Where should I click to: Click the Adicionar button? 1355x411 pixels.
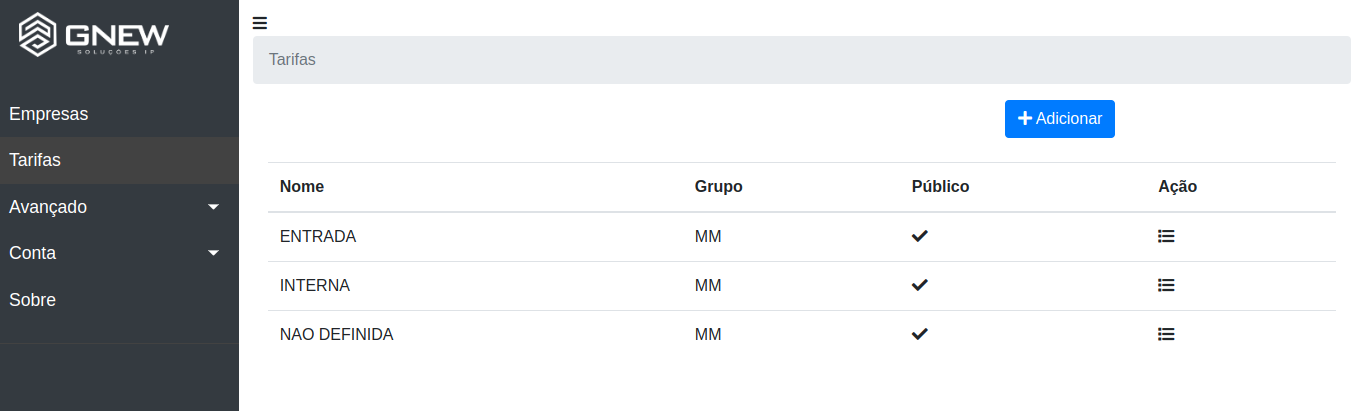click(1060, 119)
